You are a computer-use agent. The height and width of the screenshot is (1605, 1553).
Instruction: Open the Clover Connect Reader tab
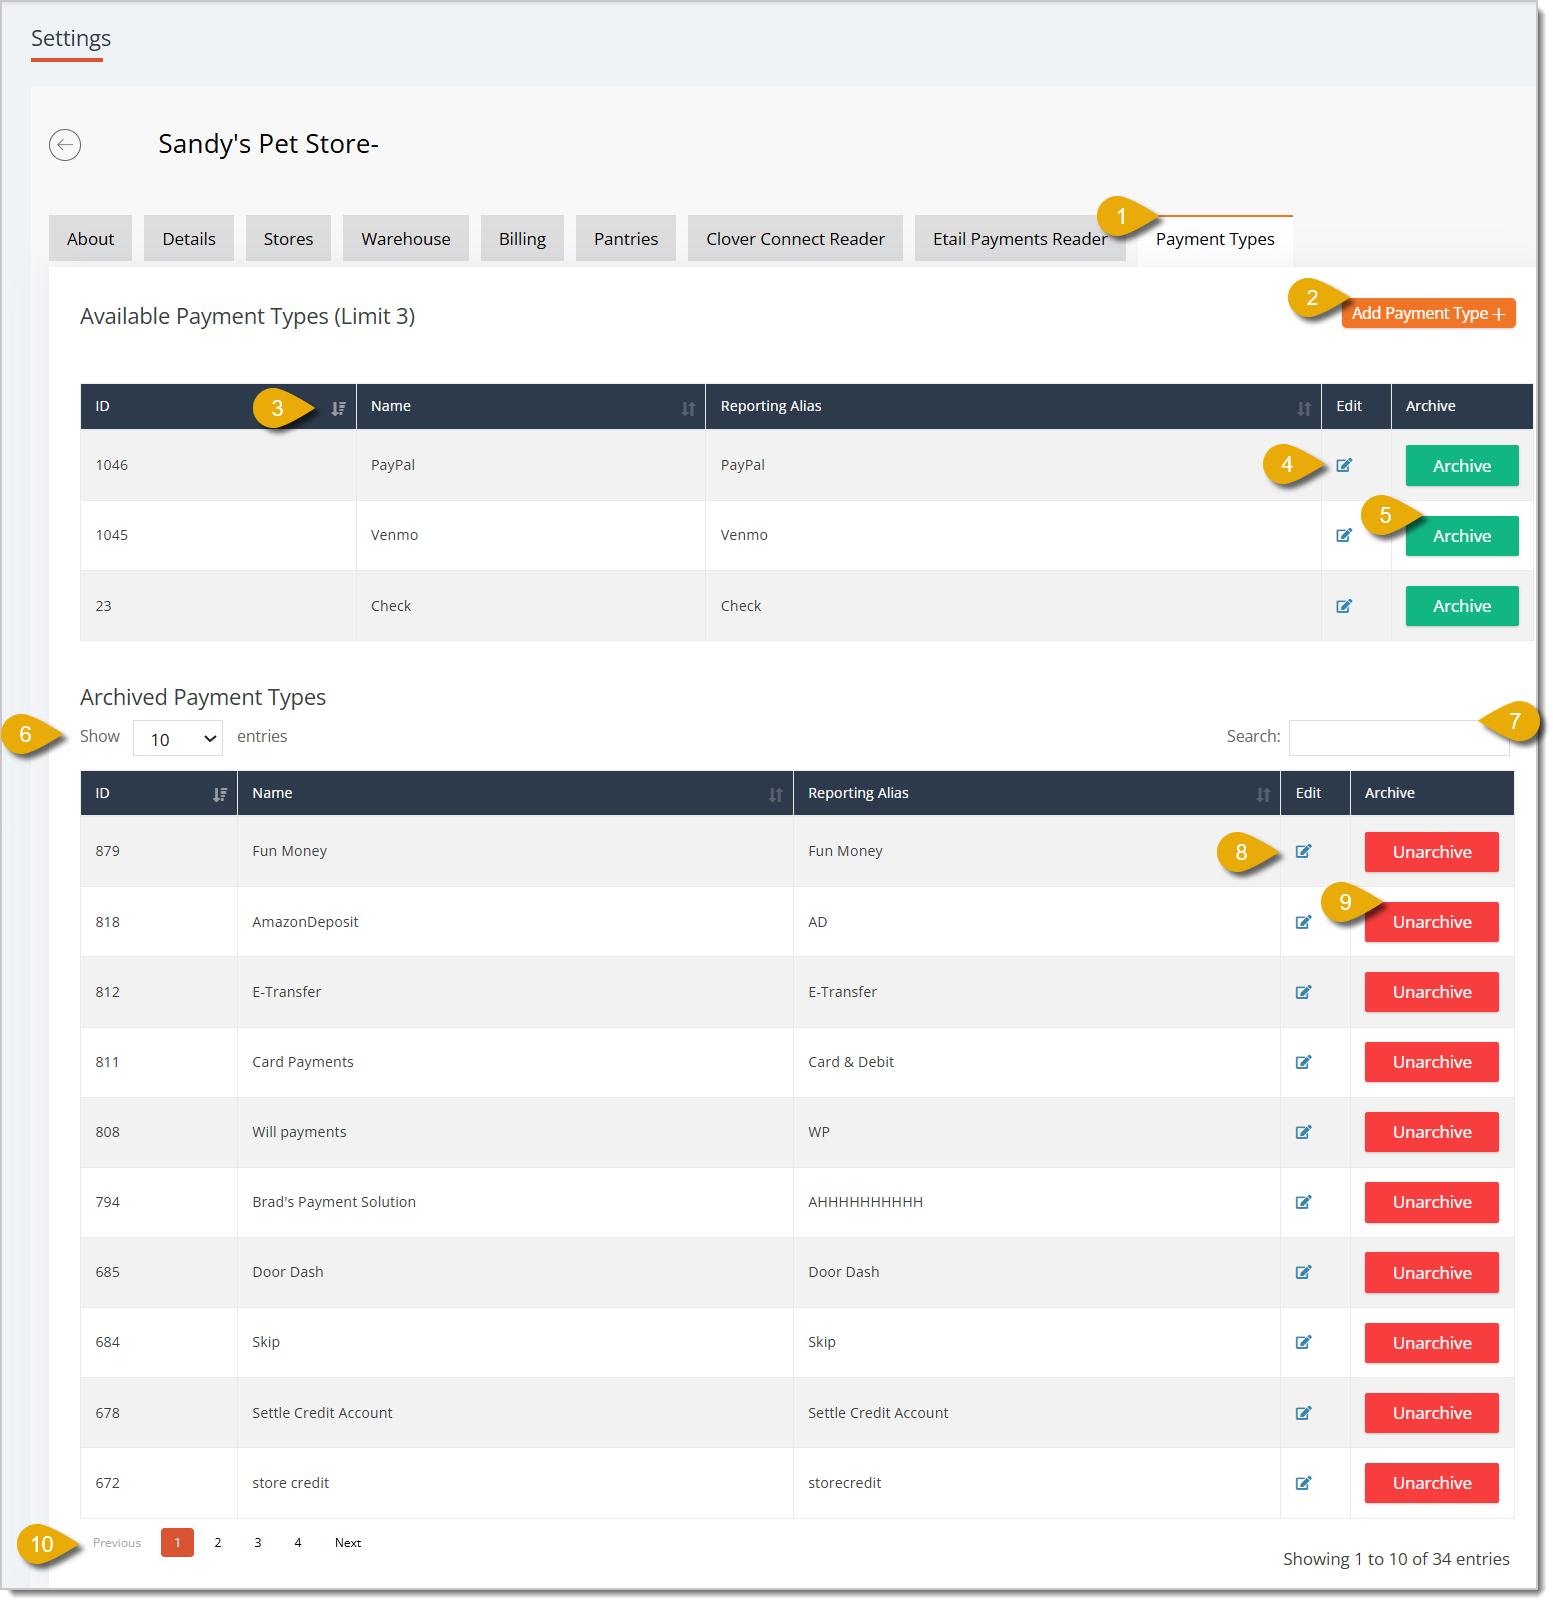(x=795, y=239)
